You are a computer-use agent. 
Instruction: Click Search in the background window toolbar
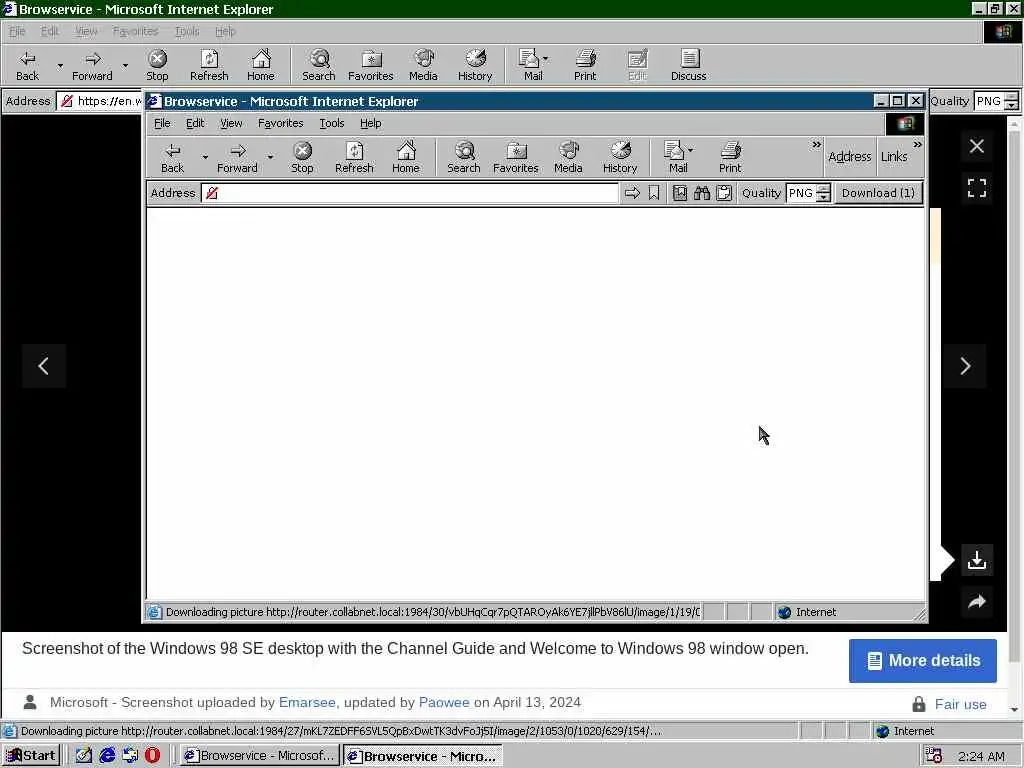pos(319,65)
